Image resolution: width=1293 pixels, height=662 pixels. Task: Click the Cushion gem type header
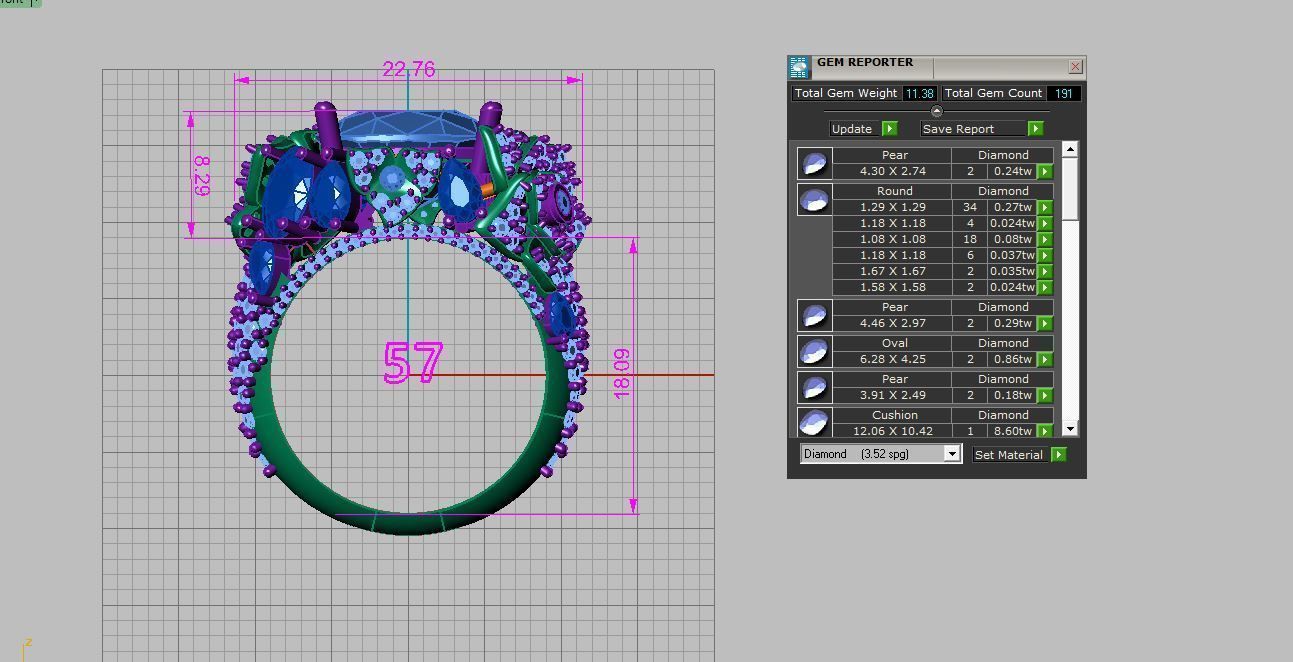click(x=894, y=415)
